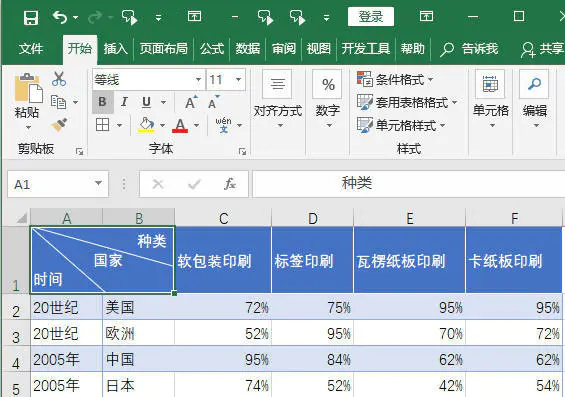Select column C header
The width and height of the screenshot is (565, 397).
(223, 218)
